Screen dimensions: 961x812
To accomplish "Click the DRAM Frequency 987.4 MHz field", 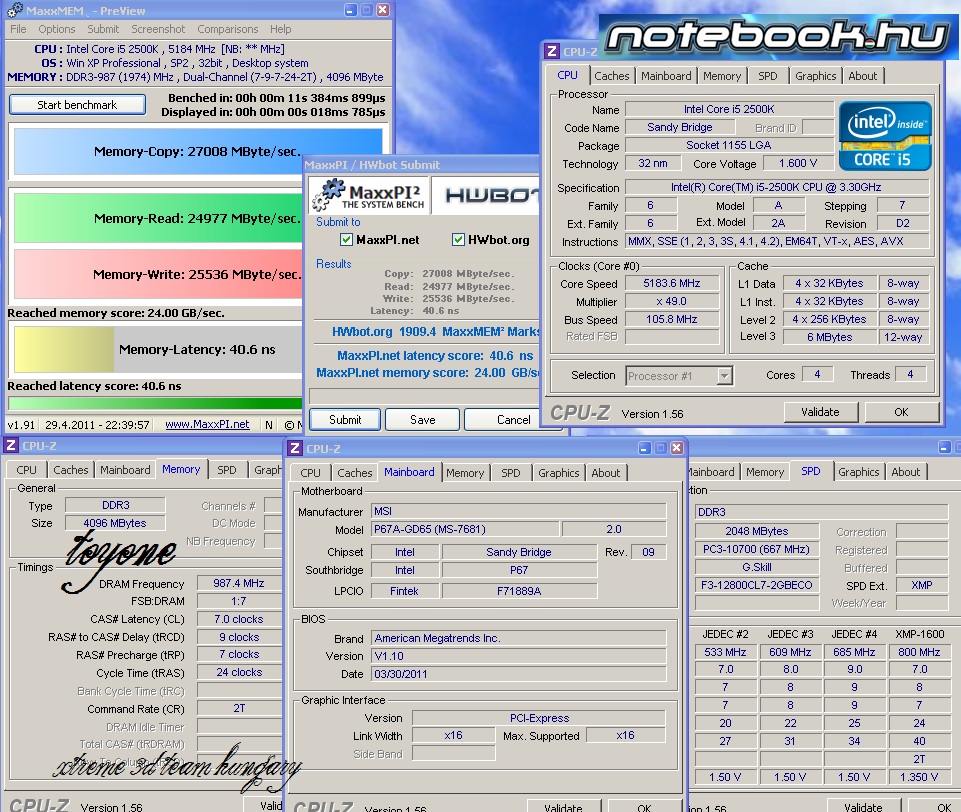I will (239, 583).
